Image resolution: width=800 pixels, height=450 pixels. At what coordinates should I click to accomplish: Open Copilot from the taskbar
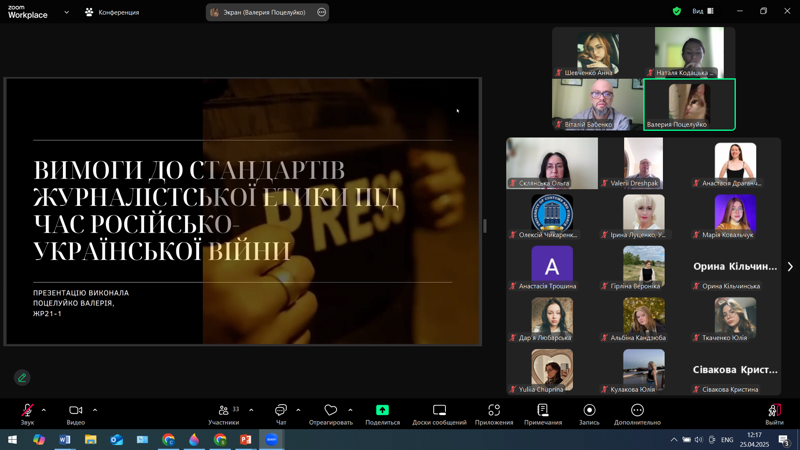[39, 439]
